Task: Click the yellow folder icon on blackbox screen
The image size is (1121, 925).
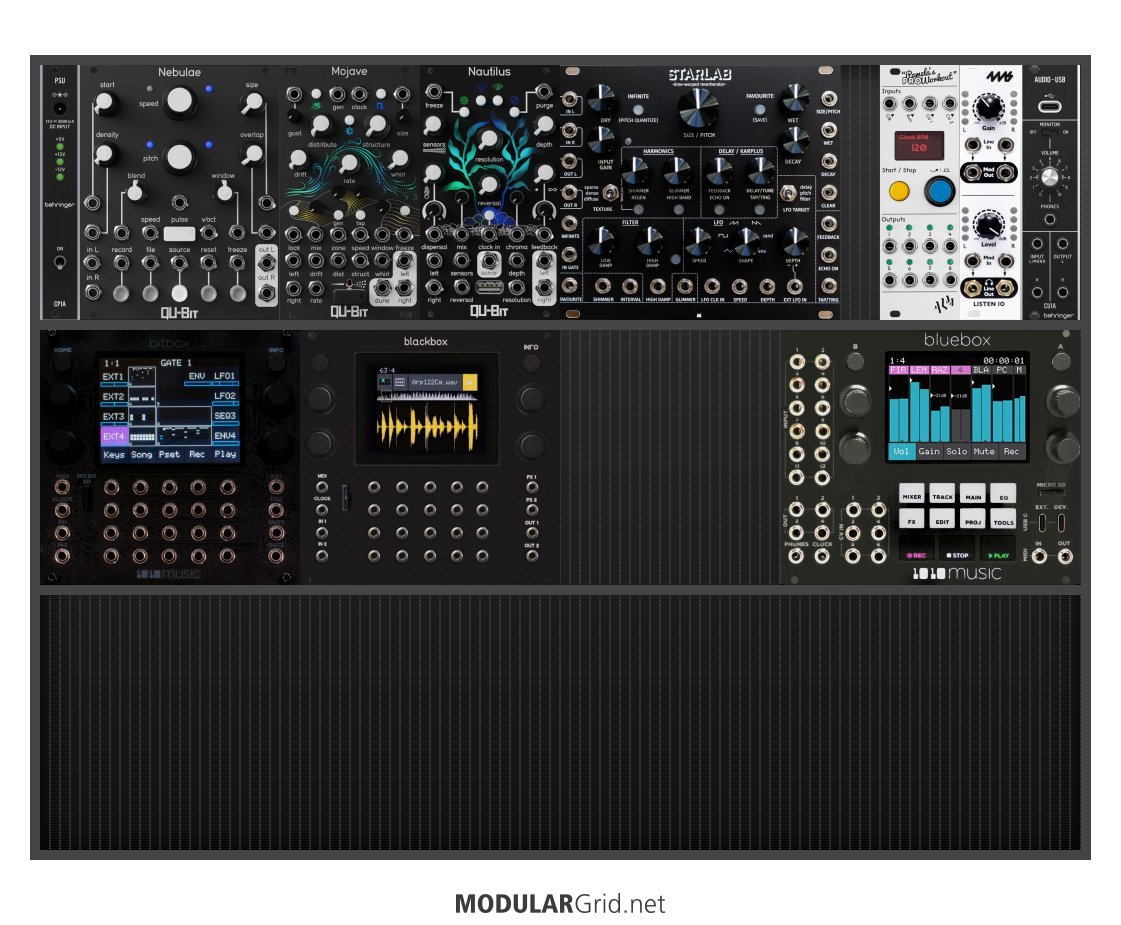Action: [470, 382]
